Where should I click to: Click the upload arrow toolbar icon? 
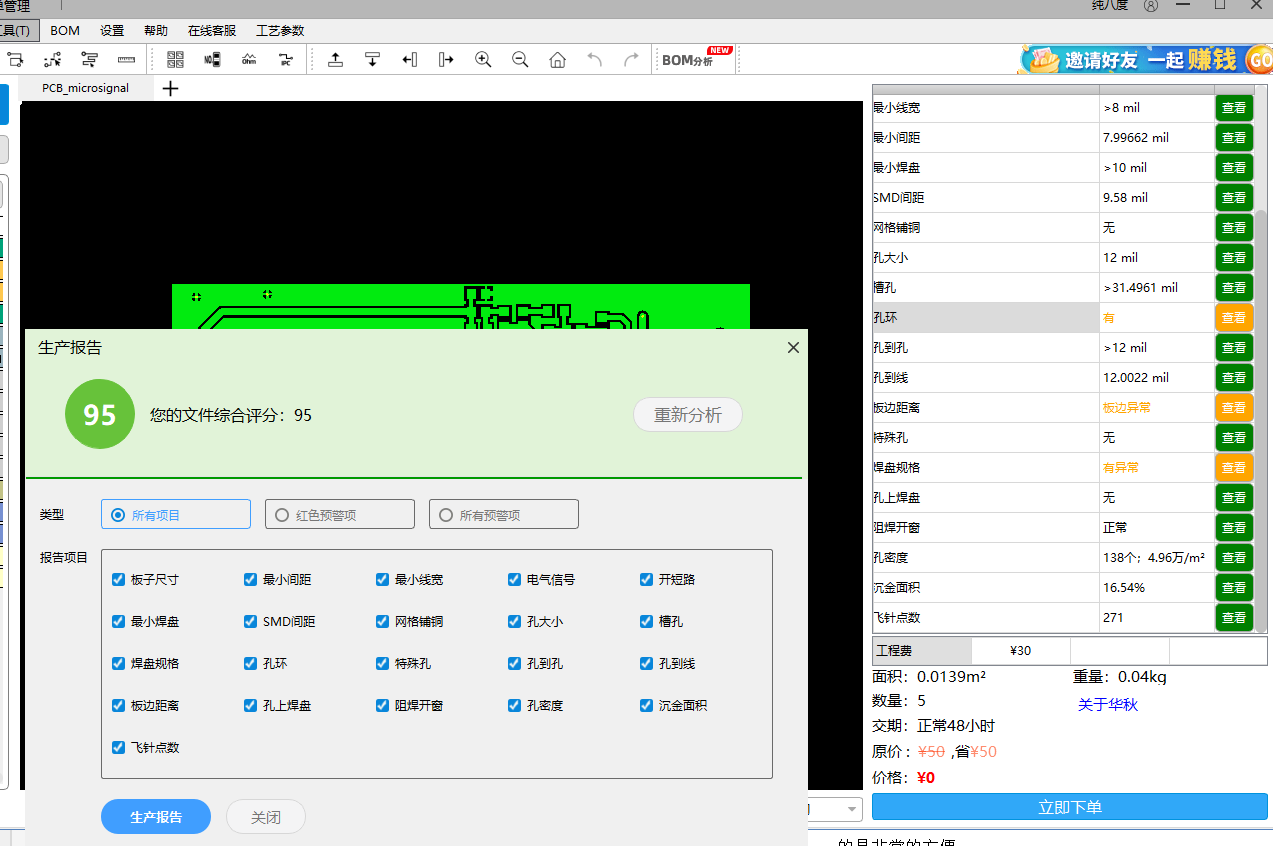click(x=335, y=60)
